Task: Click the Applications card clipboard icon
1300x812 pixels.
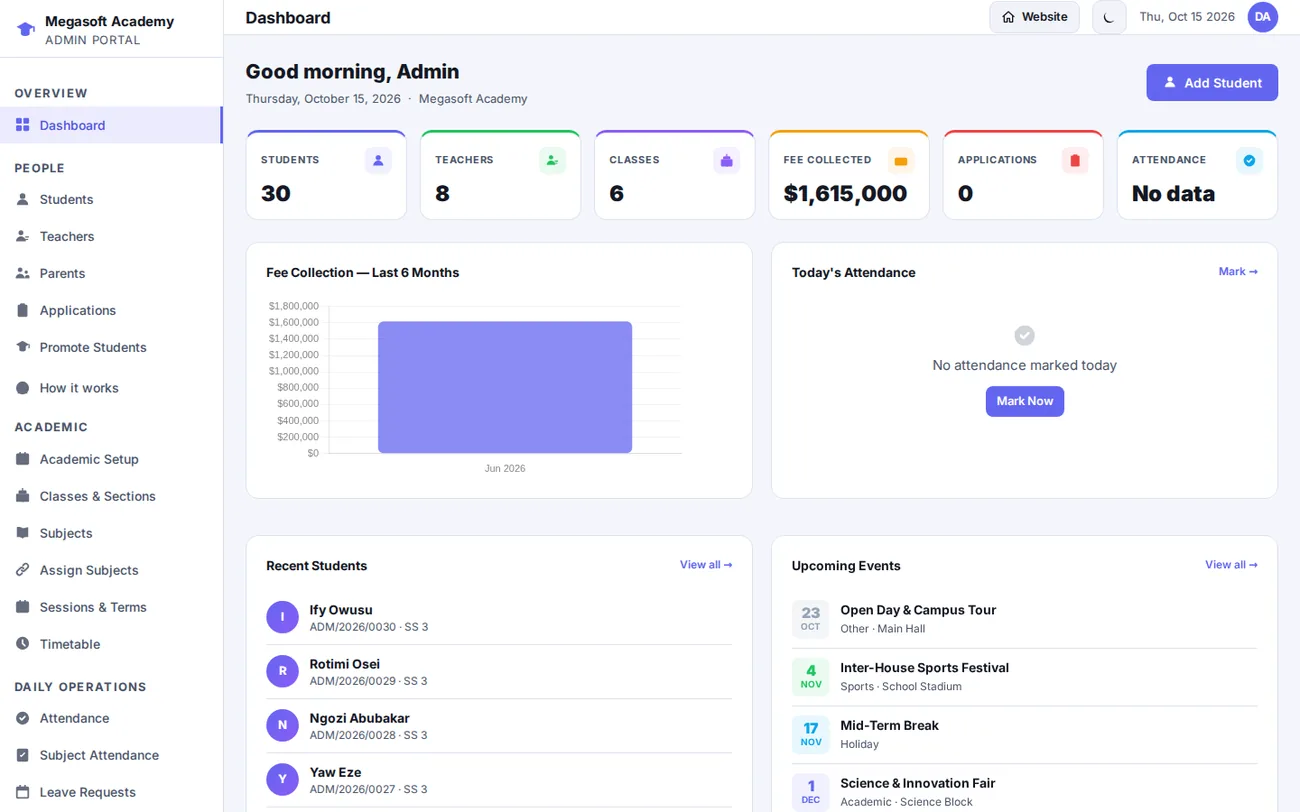Action: pos(1075,161)
